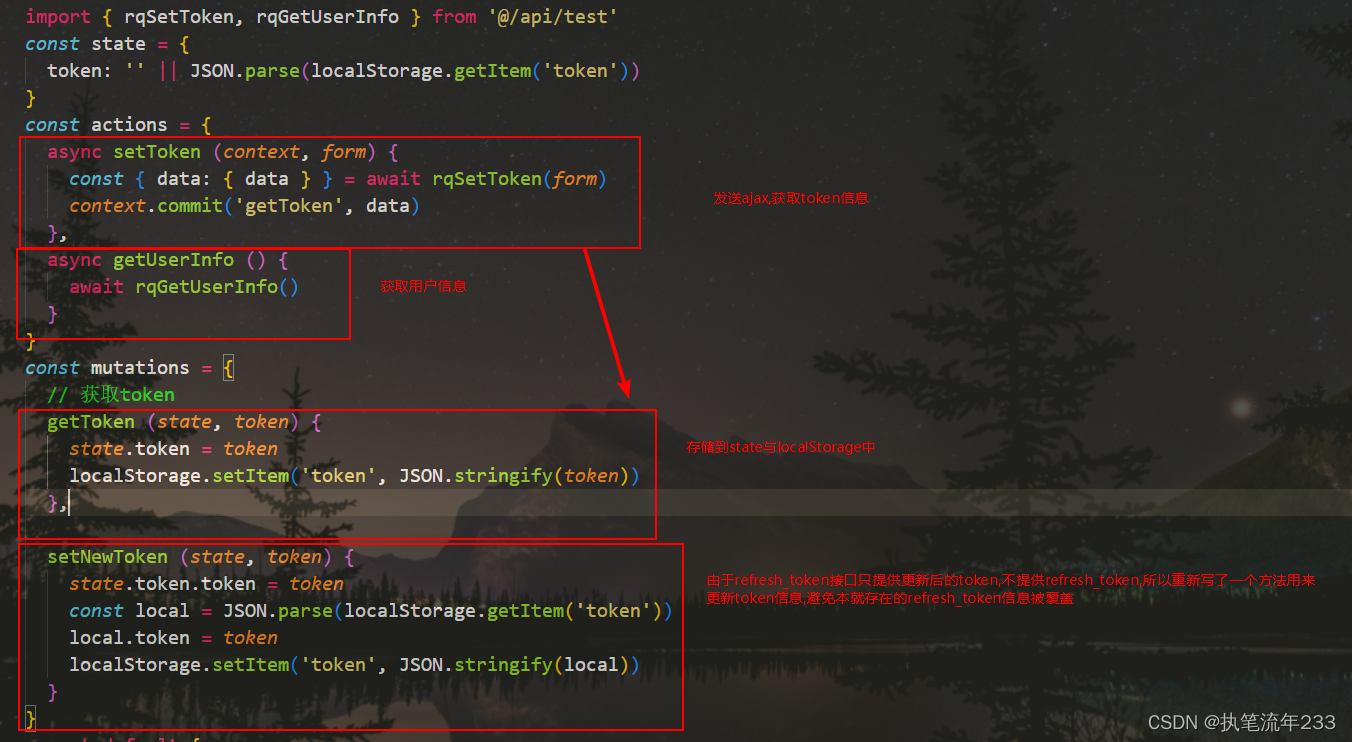Click the 'await rqSetToken(form)' call
This screenshot has height=742, width=1352.
[x=487, y=179]
